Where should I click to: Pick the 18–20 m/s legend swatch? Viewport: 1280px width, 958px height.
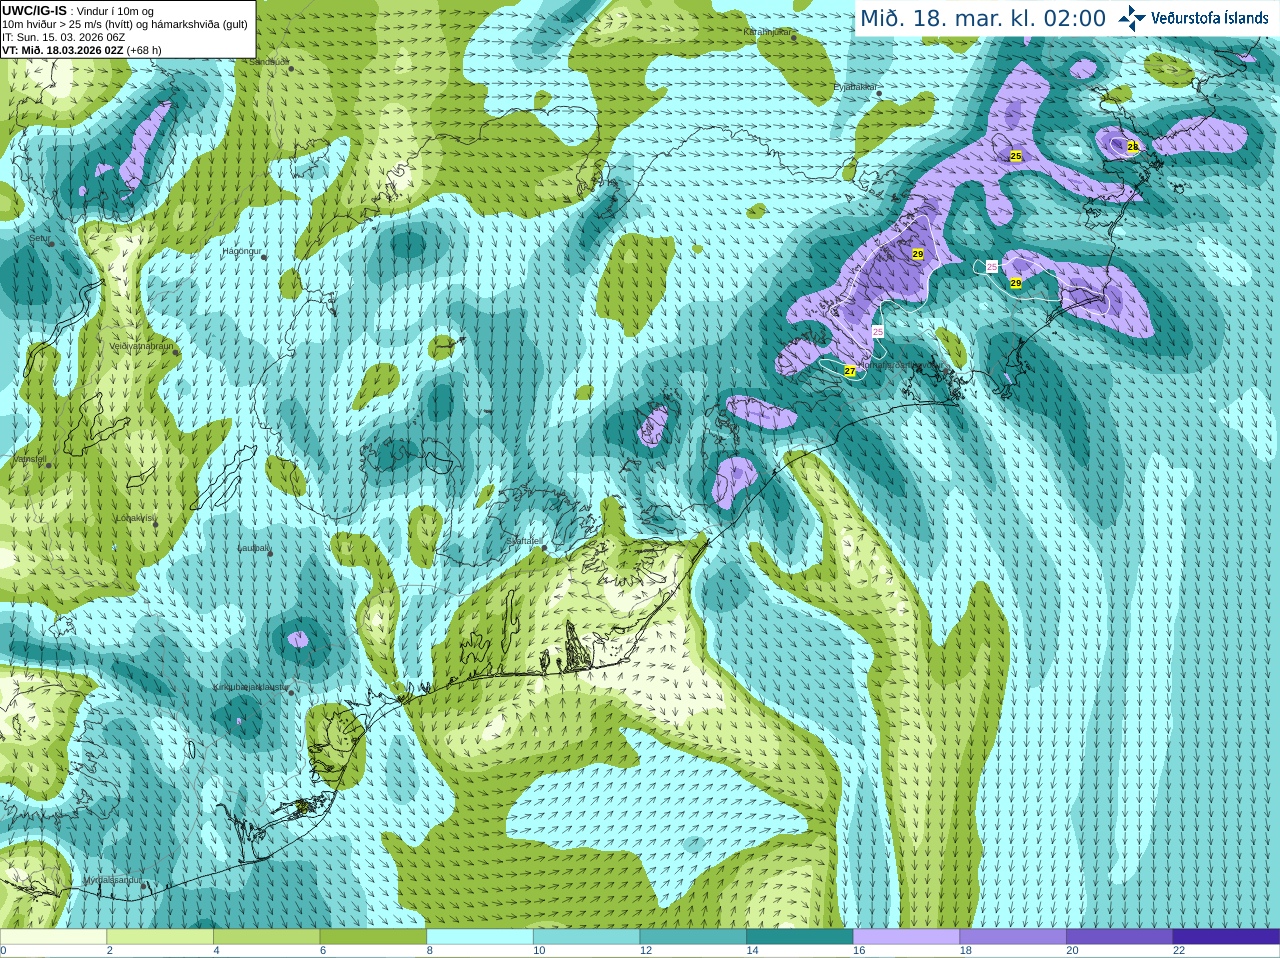click(x=1013, y=937)
